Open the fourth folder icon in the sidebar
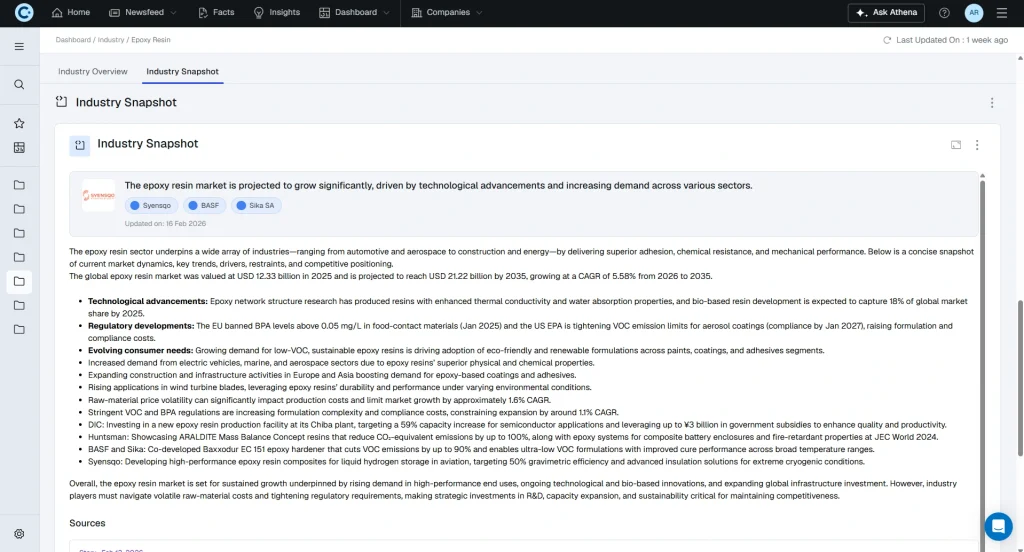The width and height of the screenshot is (1024, 552). pos(19,257)
